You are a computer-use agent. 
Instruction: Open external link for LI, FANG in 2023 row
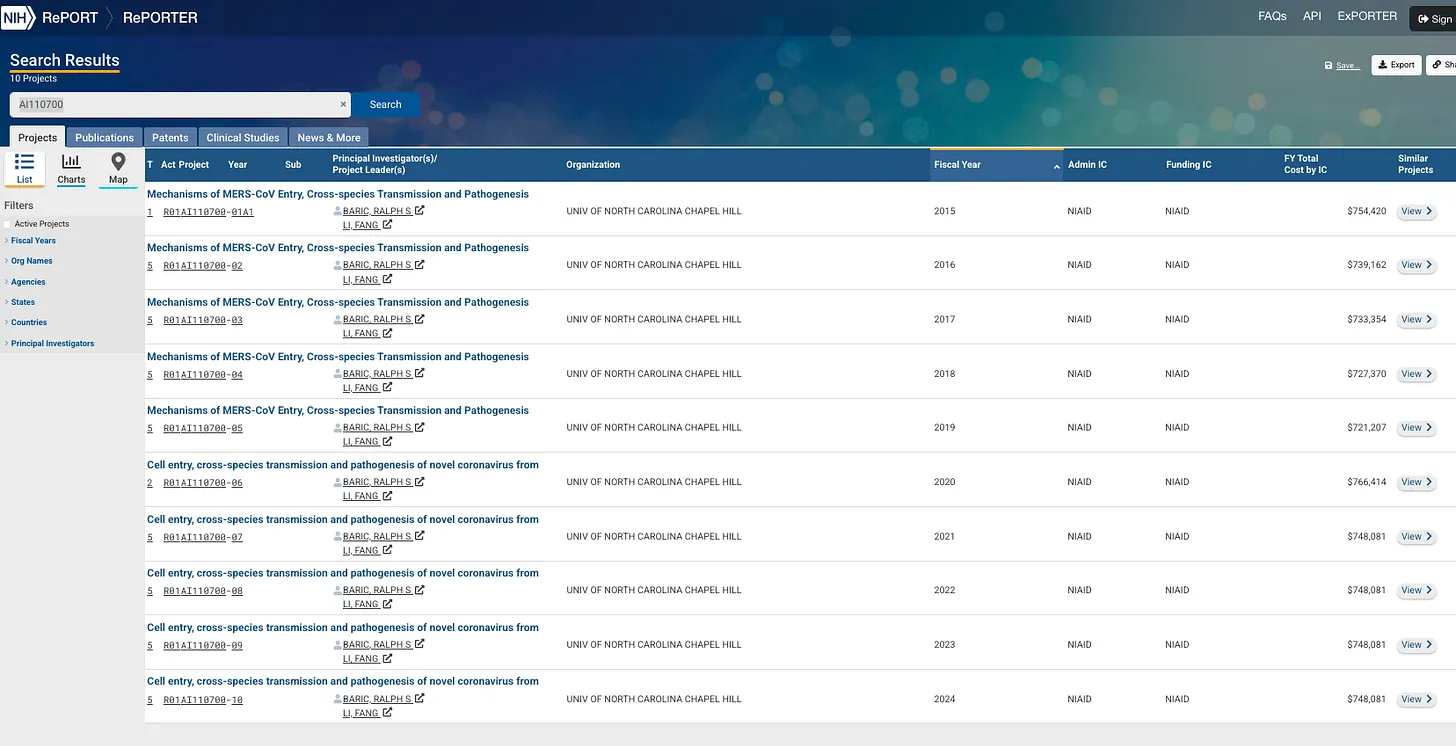[387, 658]
